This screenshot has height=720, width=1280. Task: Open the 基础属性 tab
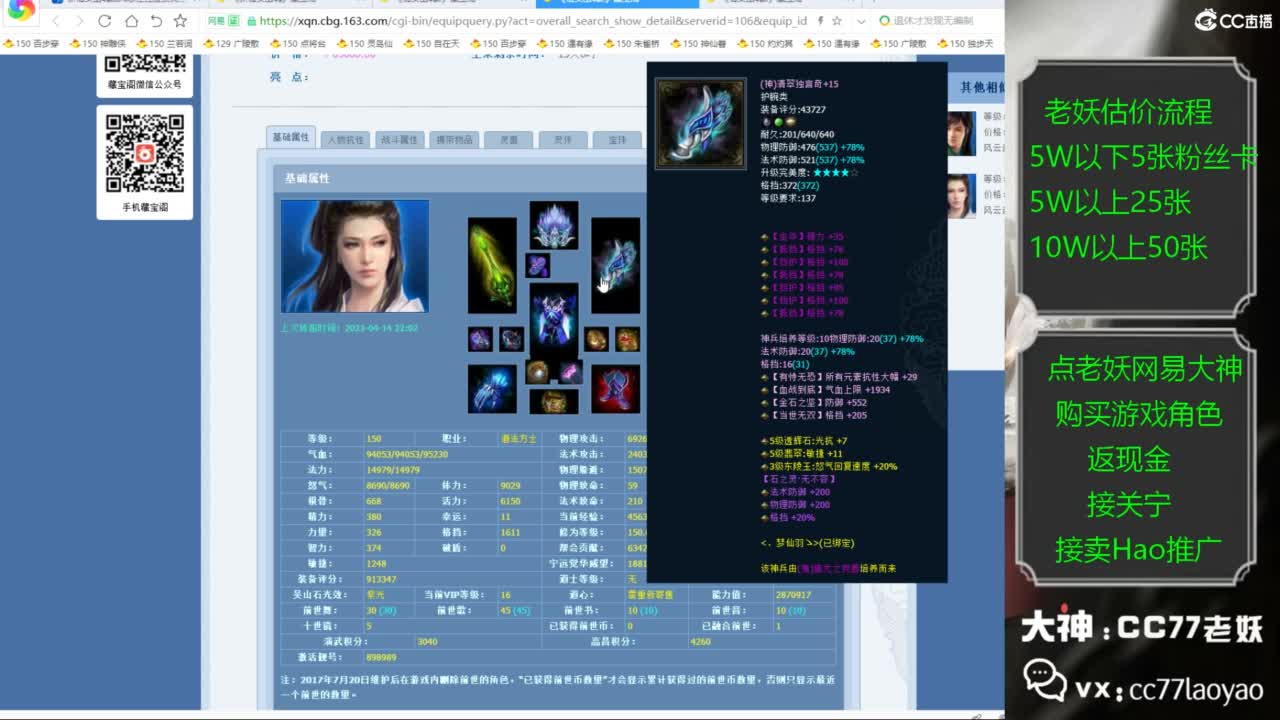(x=291, y=137)
